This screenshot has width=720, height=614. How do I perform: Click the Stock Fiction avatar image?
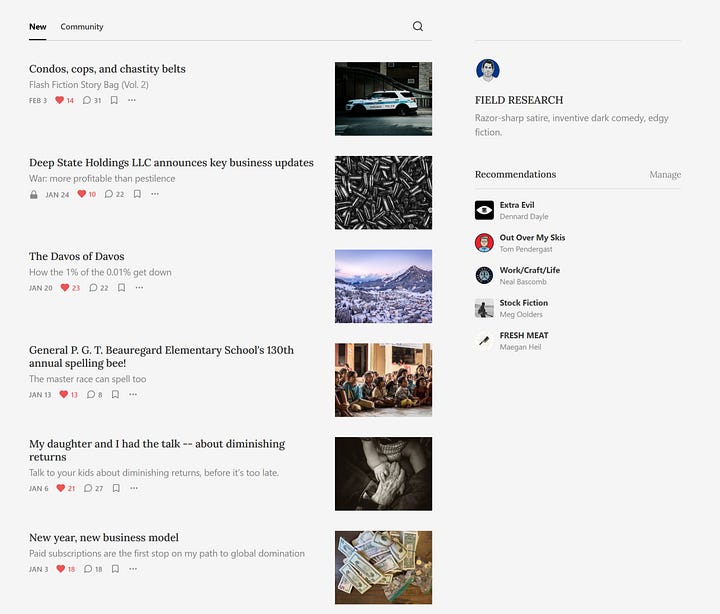pos(484,308)
